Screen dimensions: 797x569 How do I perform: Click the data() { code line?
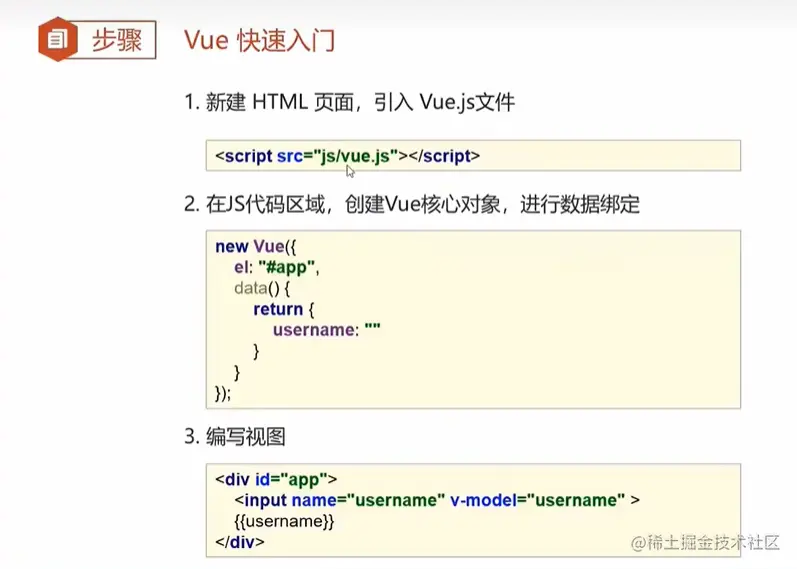point(262,288)
